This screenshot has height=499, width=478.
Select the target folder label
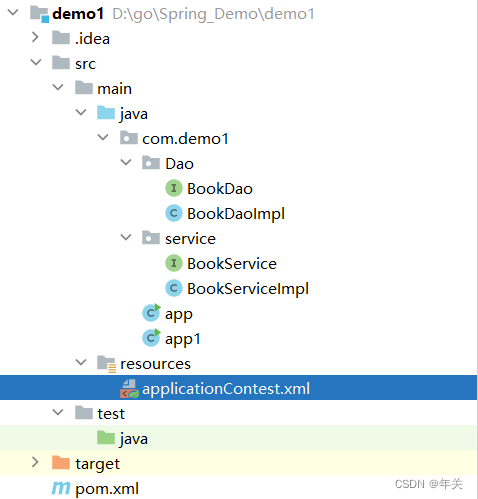coord(97,464)
